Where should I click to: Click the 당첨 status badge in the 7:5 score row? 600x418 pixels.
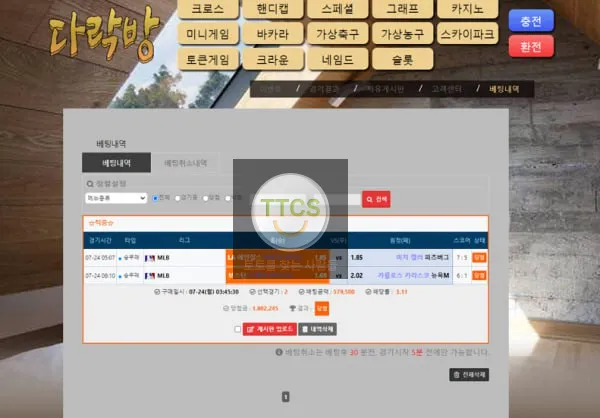point(479,258)
